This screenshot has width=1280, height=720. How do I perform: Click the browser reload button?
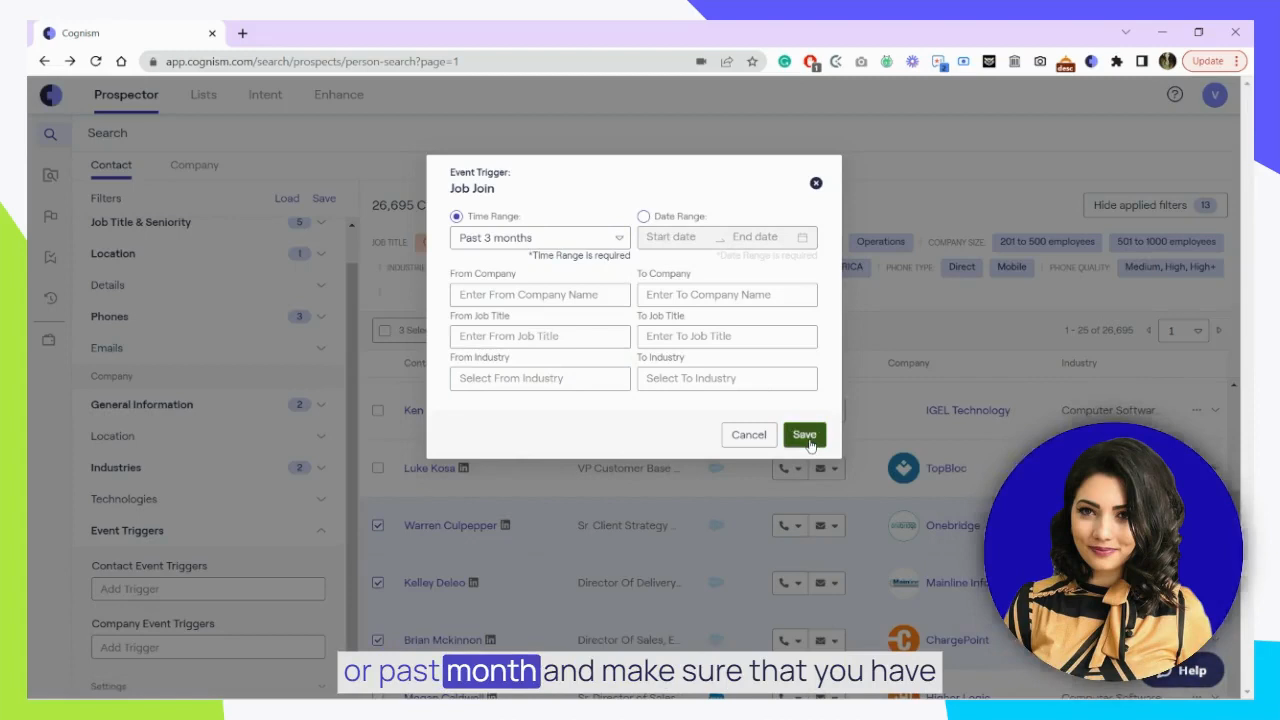95,61
